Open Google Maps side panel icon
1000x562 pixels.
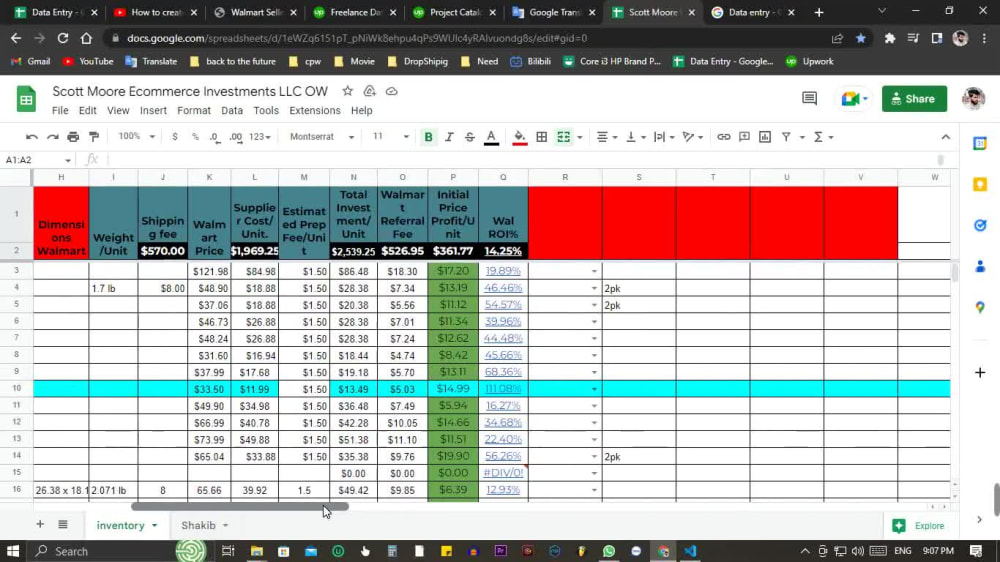point(980,307)
